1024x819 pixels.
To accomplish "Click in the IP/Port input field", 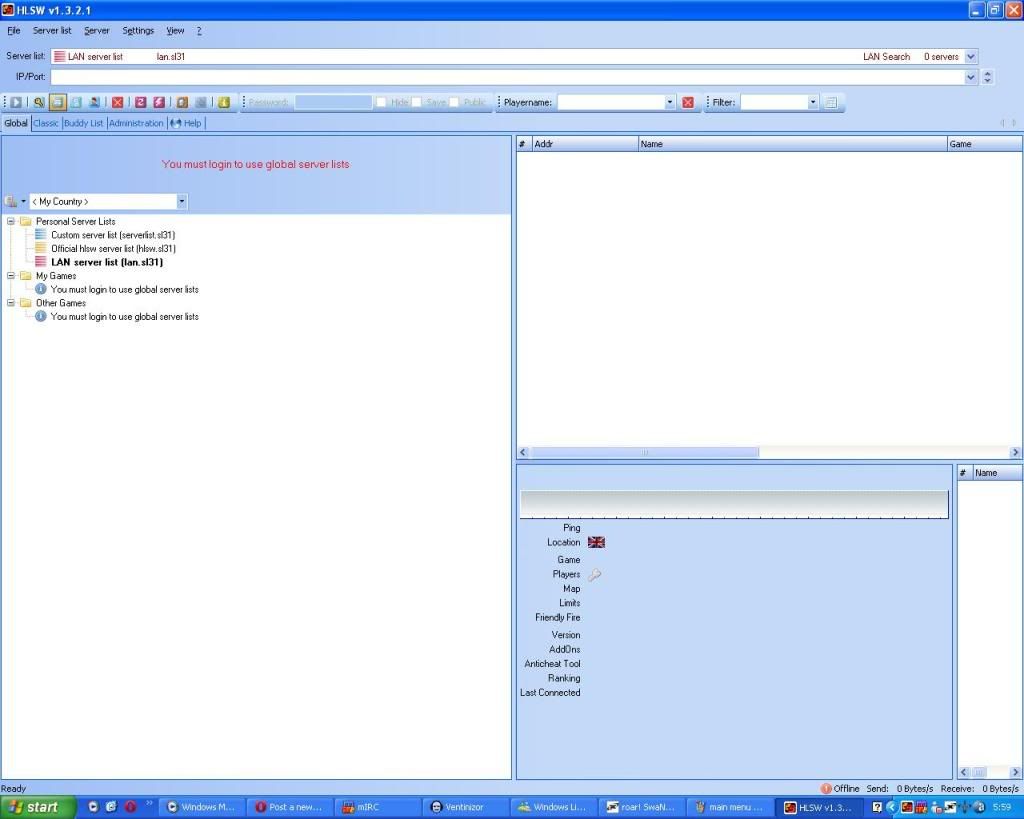I will click(505, 77).
